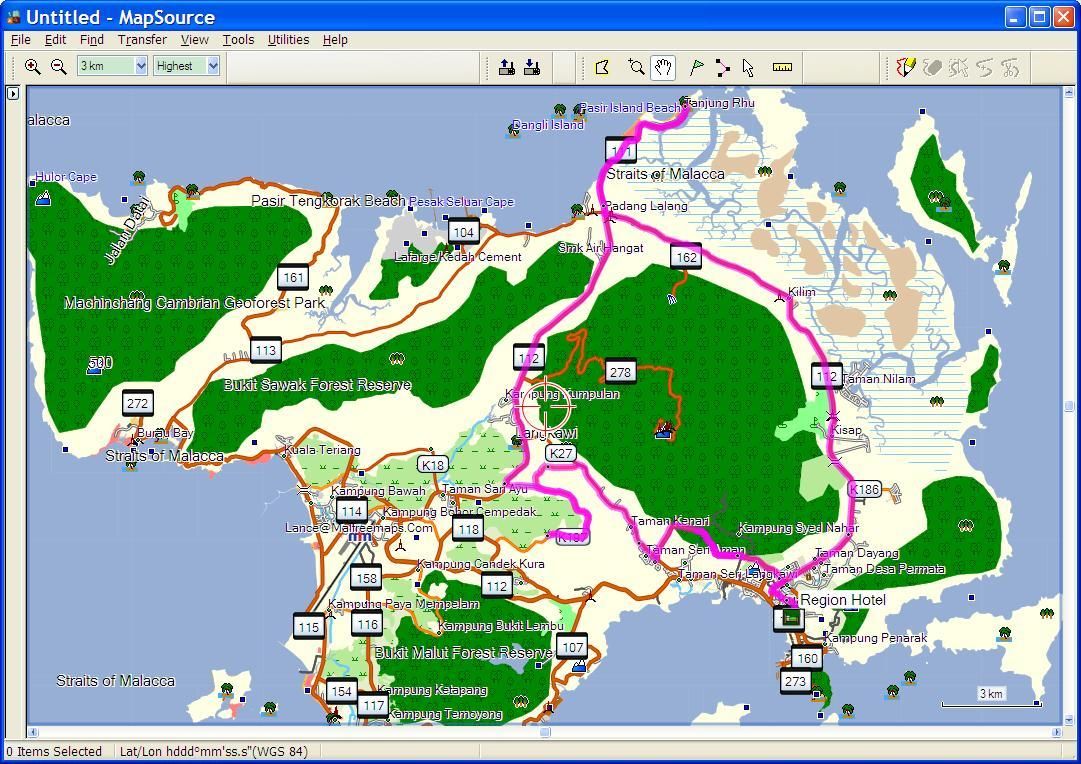Click road shield 104 near Lafarge Cement
This screenshot has width=1081, height=764.
pyautogui.click(x=463, y=232)
